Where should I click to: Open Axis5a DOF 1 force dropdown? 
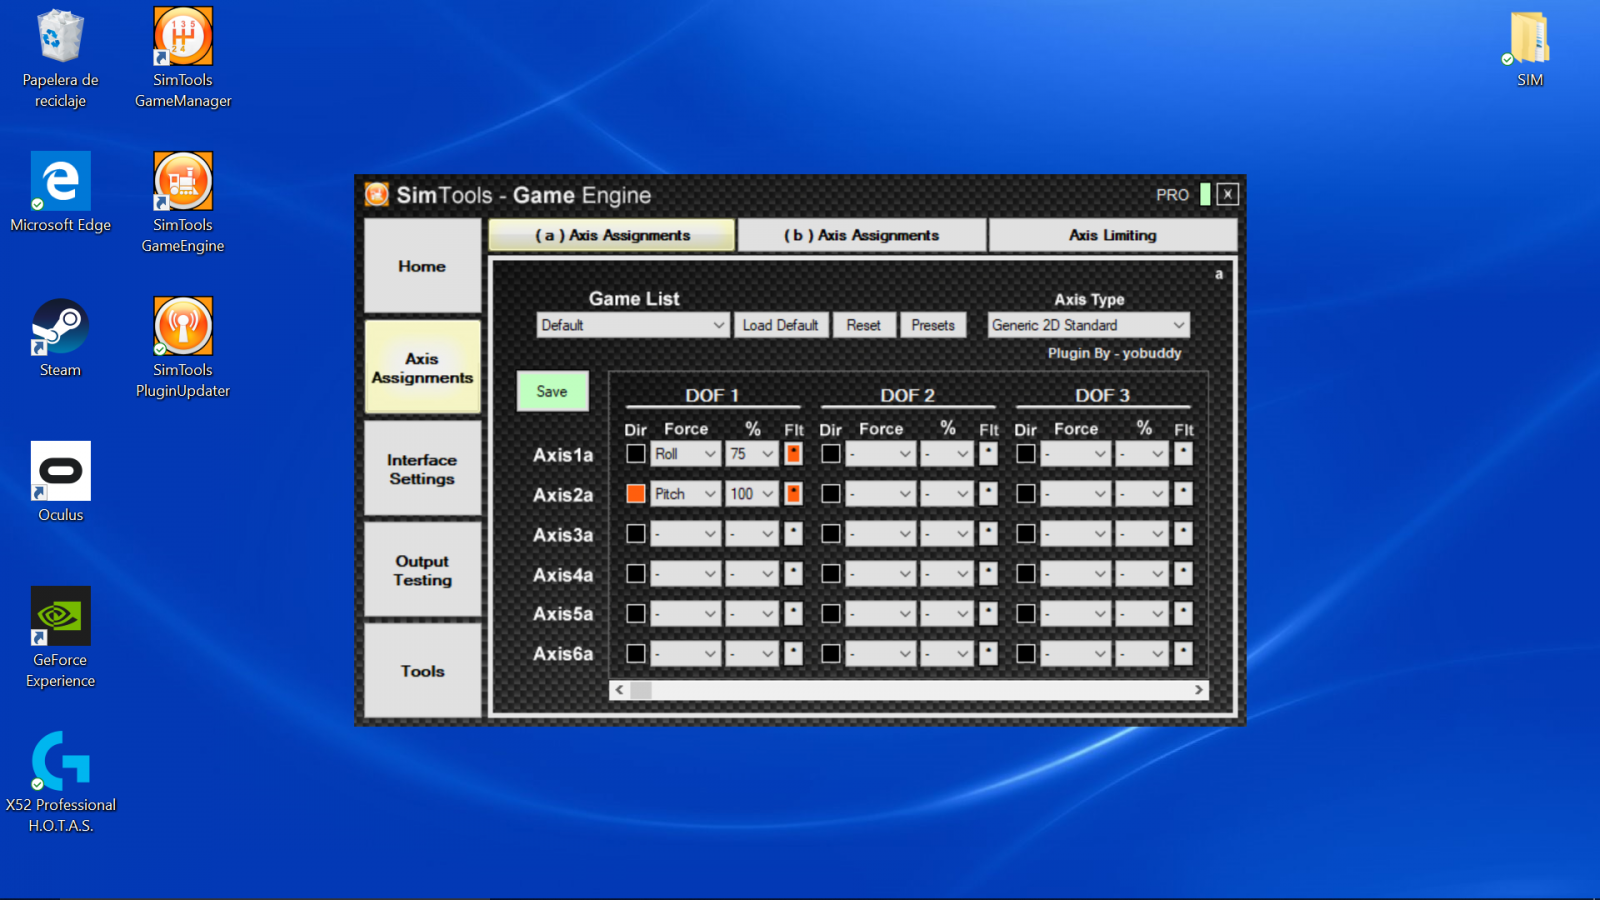[685, 614]
